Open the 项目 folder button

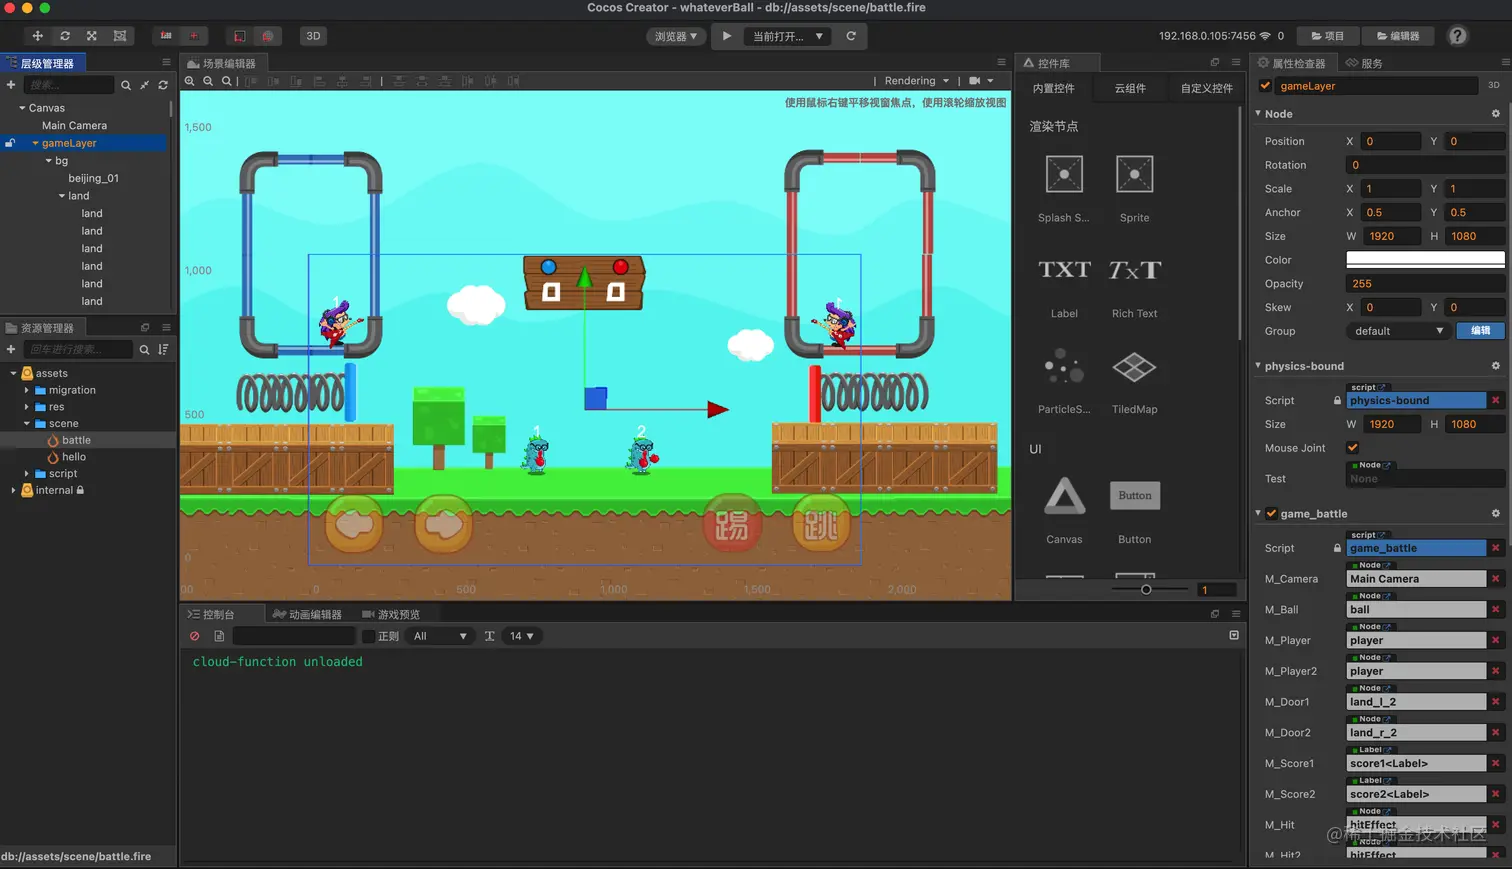[1327, 36]
